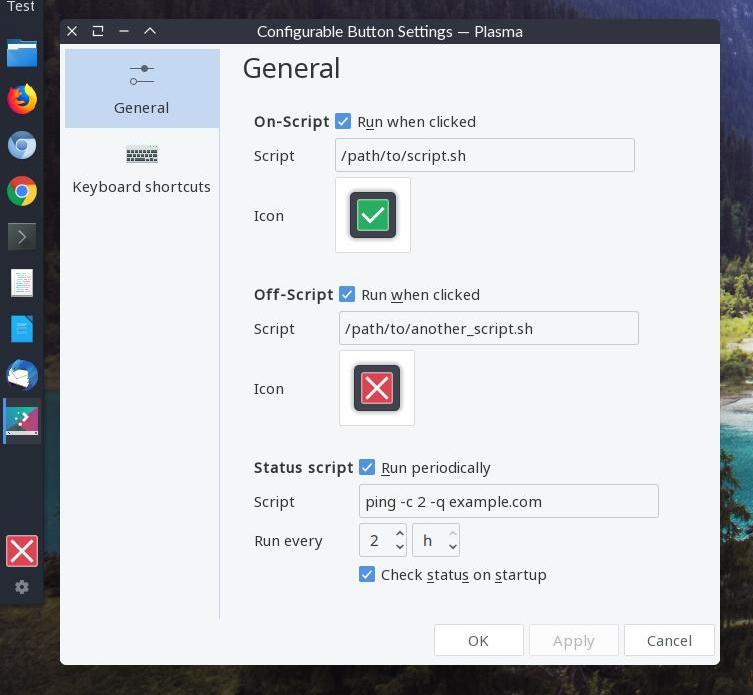
Task: Step the time unit selector down
Action: click(x=452, y=547)
